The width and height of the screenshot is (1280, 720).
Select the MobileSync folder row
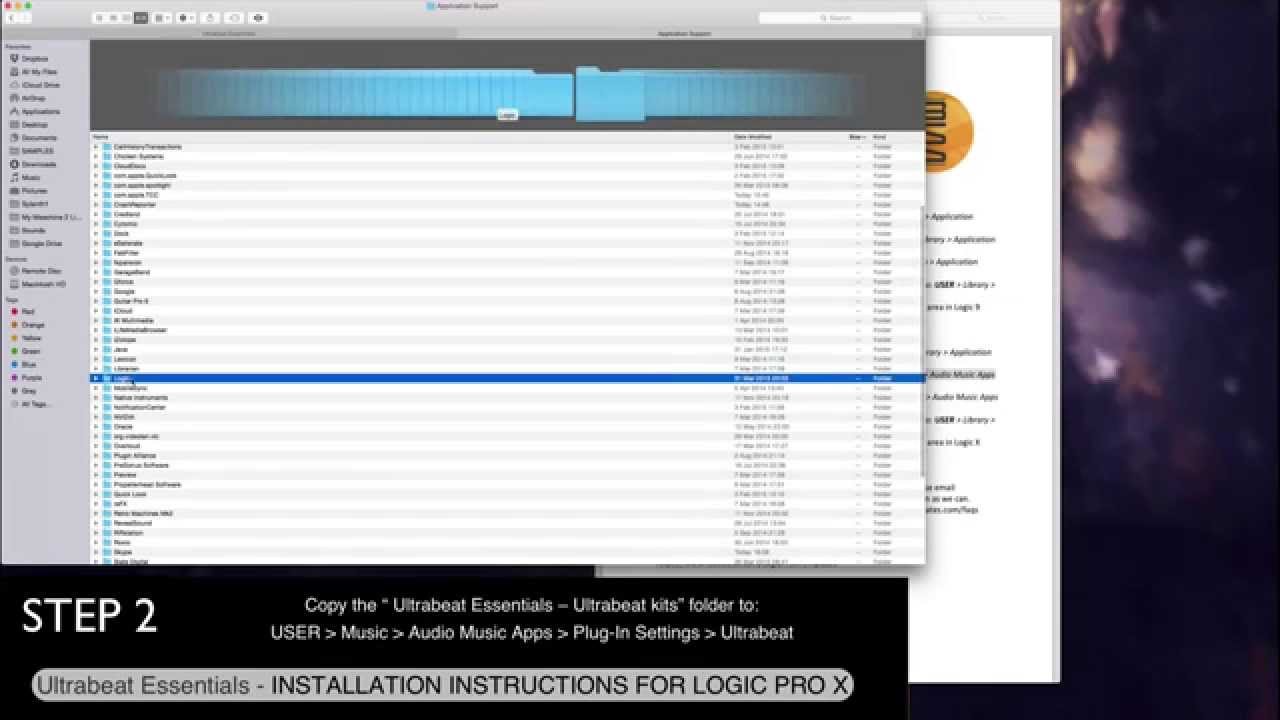506,388
